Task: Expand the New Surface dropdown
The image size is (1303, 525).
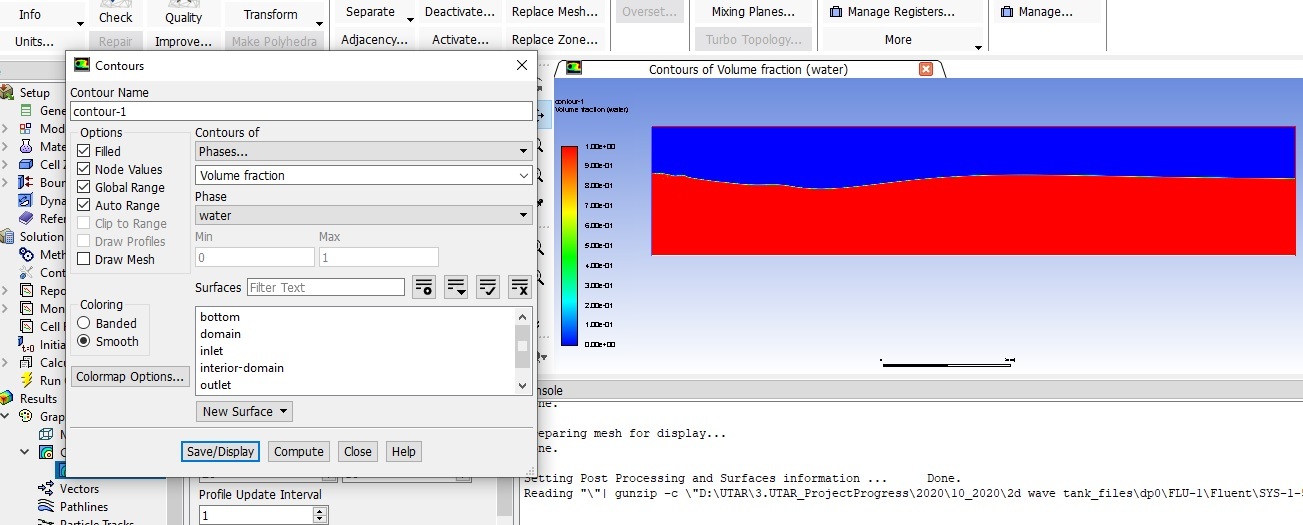Action: point(245,411)
